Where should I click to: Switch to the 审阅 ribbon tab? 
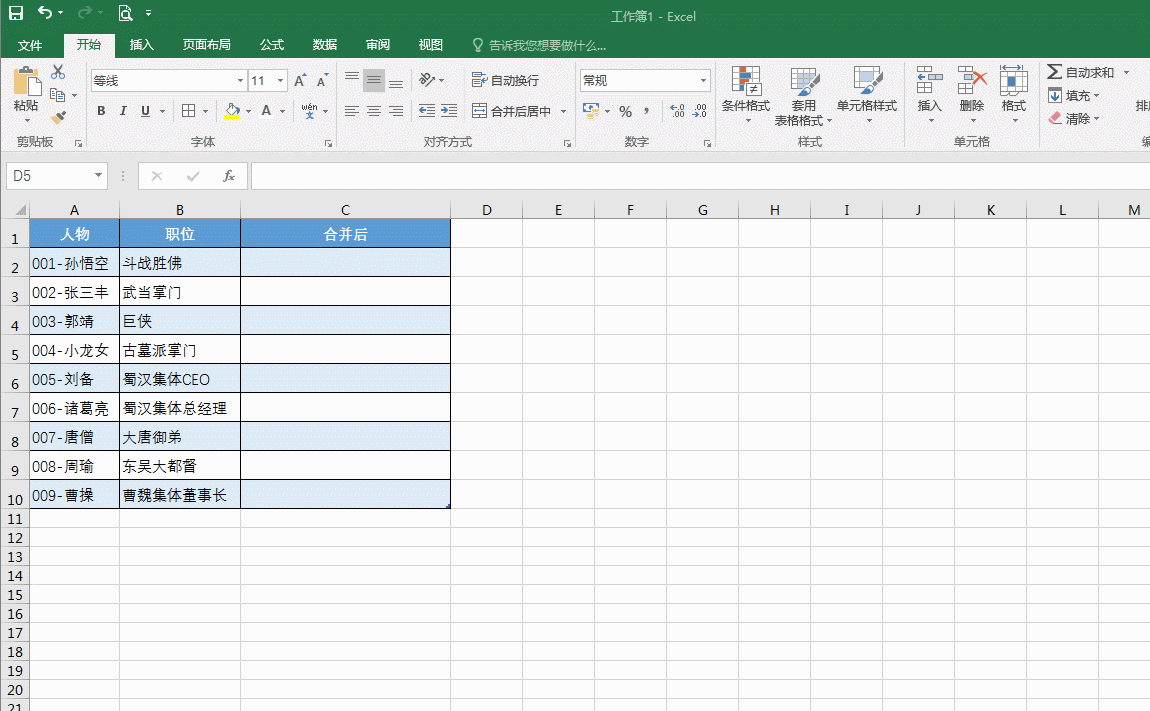[378, 45]
